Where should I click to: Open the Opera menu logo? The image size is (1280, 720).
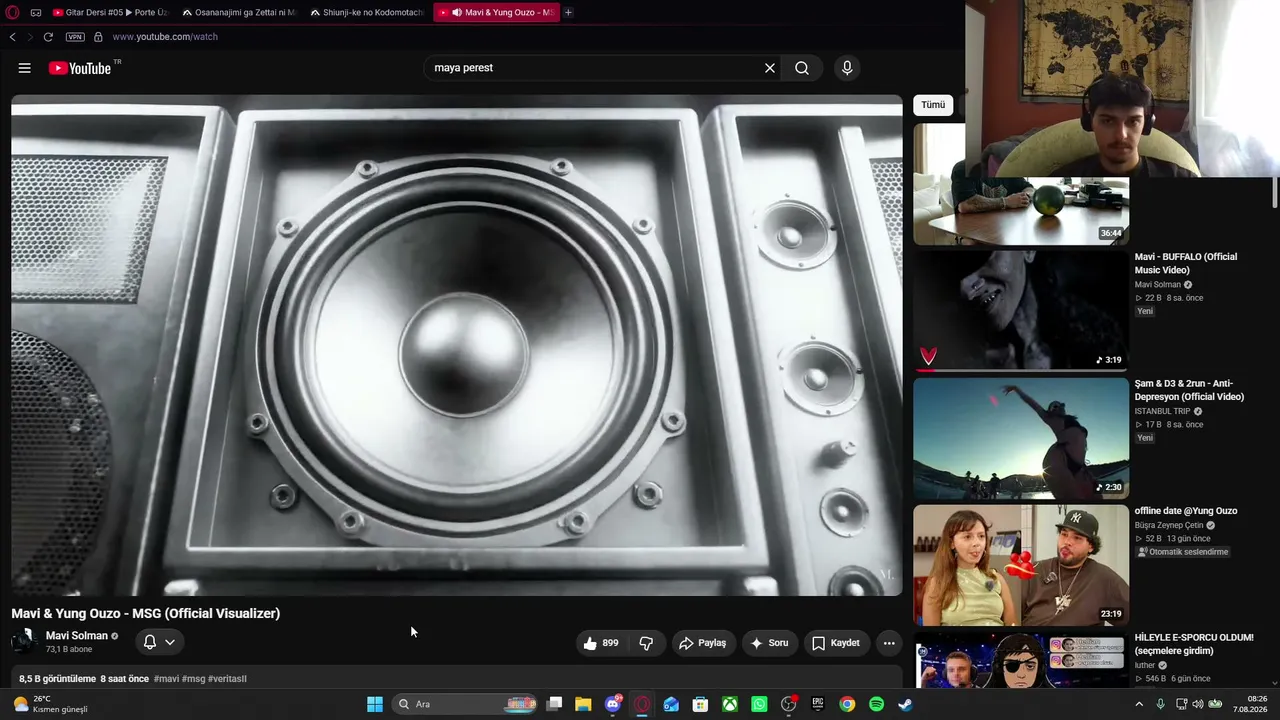[12, 12]
